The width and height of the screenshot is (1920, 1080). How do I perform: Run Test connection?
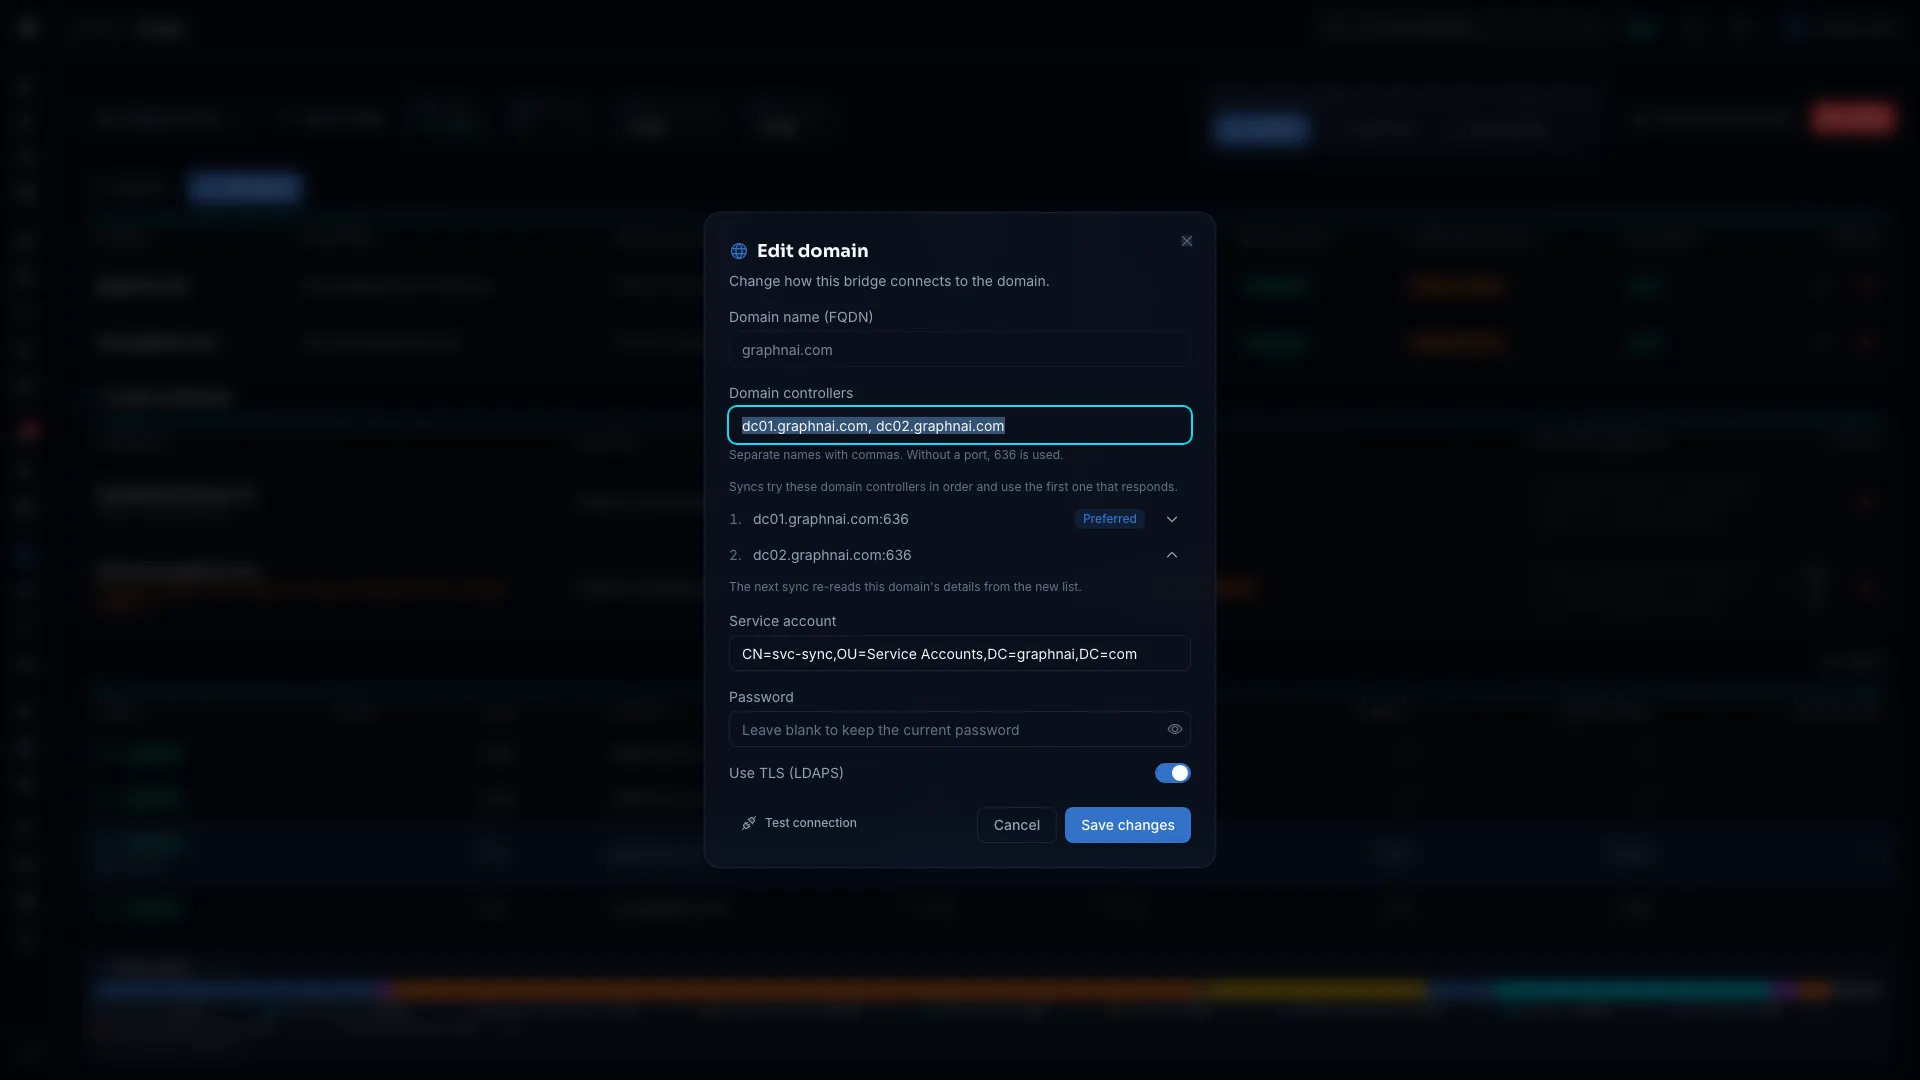(x=799, y=823)
